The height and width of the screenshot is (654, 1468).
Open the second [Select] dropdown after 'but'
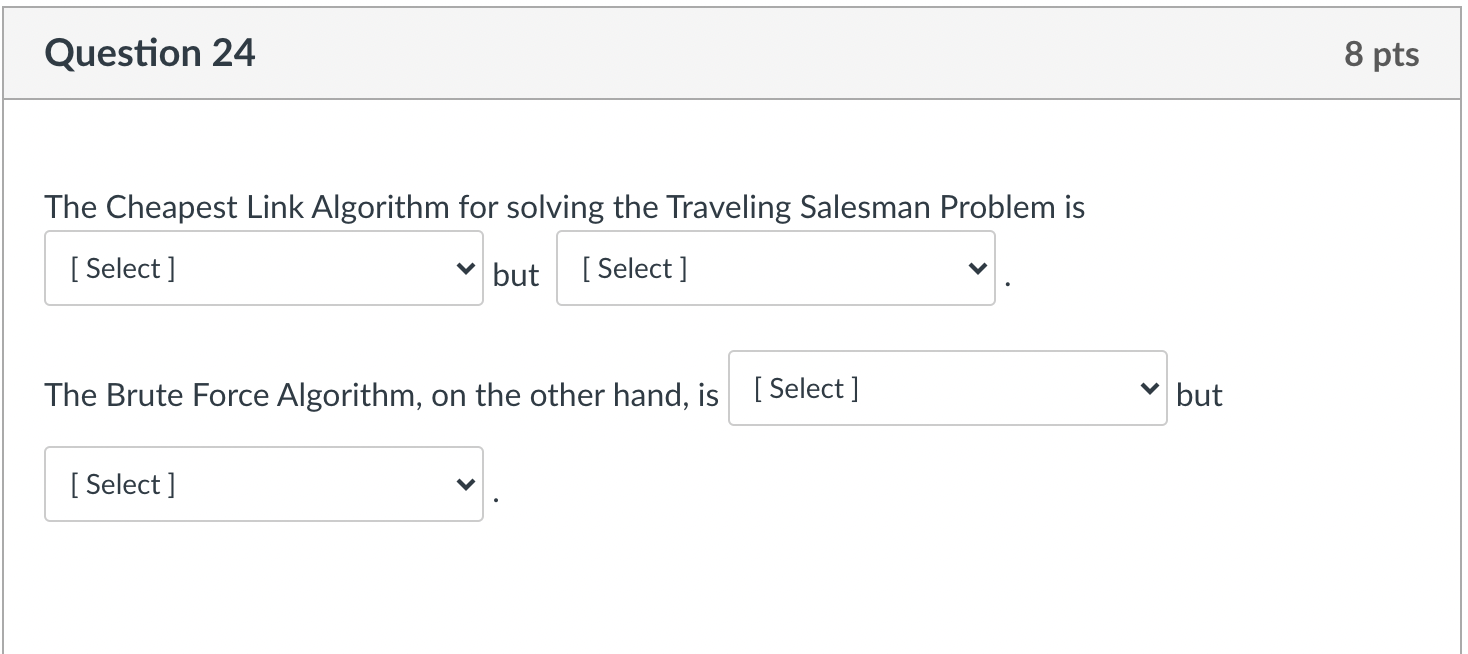[775, 267]
